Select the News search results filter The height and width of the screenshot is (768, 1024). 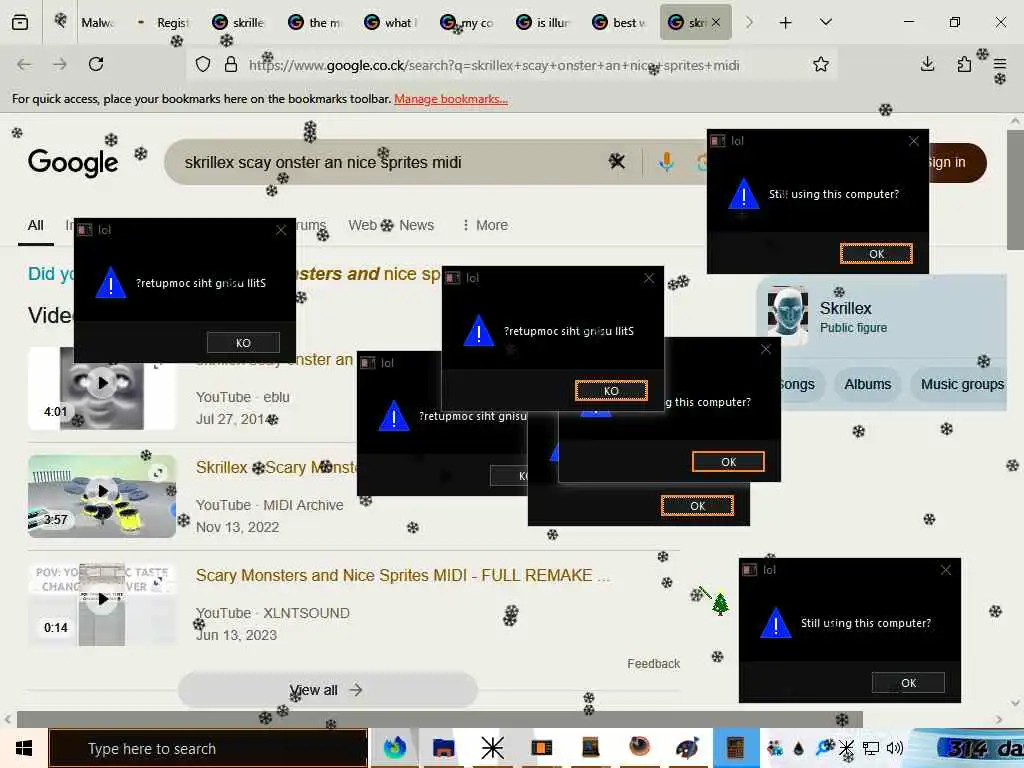click(x=417, y=225)
